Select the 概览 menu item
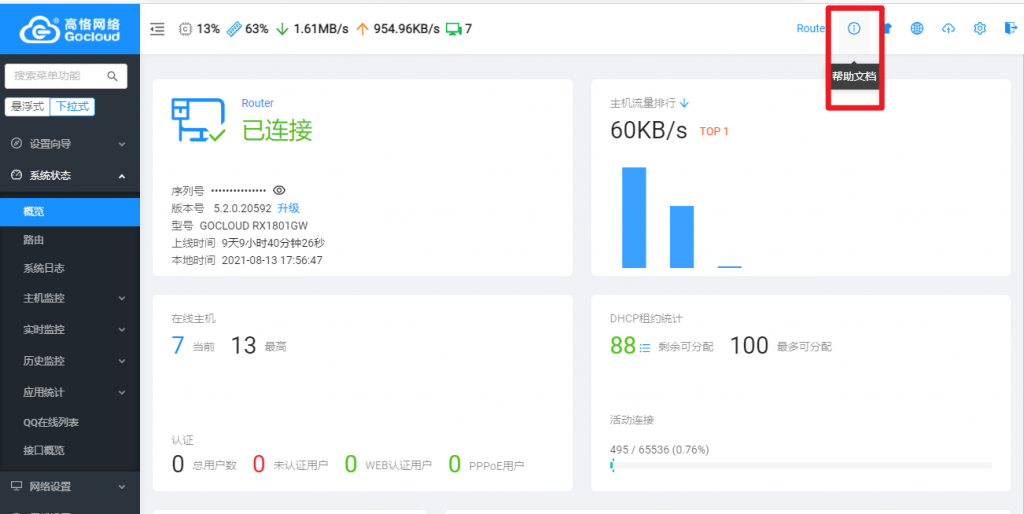The height and width of the screenshot is (514, 1024). tap(70, 212)
